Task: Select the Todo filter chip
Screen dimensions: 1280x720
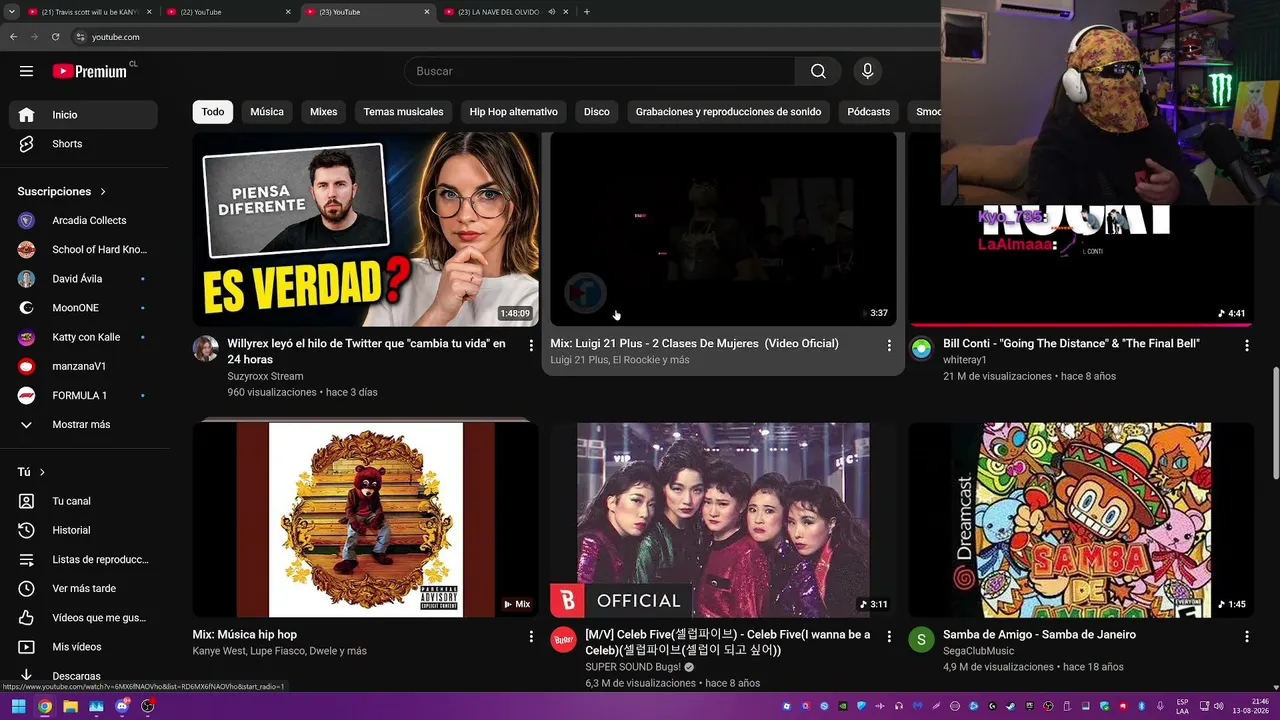Action: click(x=213, y=112)
